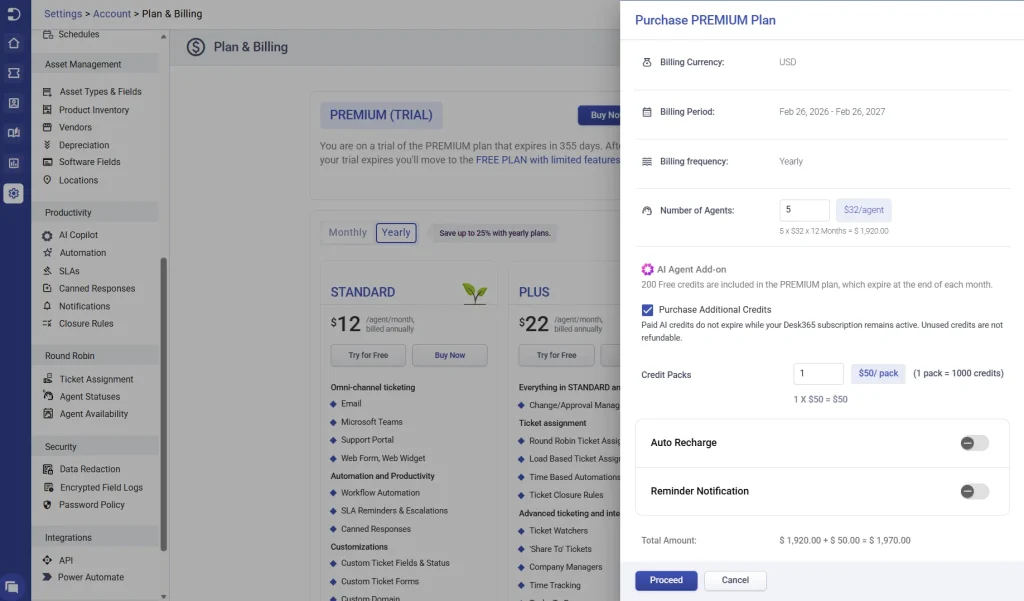The height and width of the screenshot is (601, 1024).
Task: Open the chat icon at bottom left
Action: click(12, 587)
